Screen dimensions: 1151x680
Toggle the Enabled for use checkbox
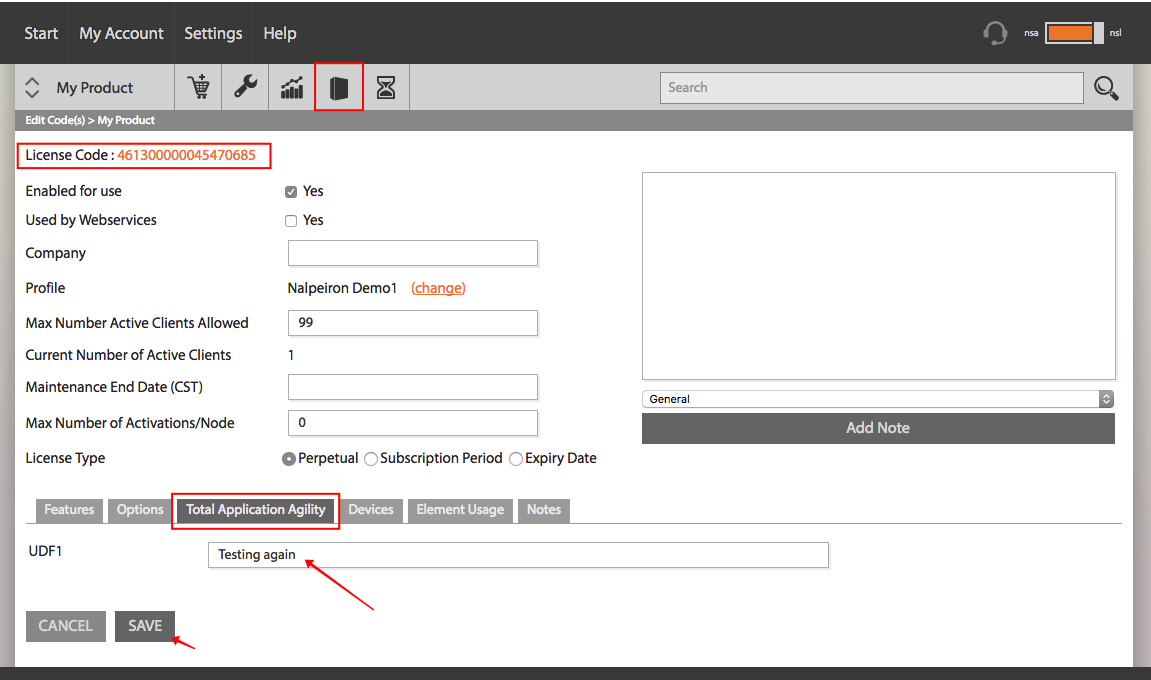coord(291,192)
